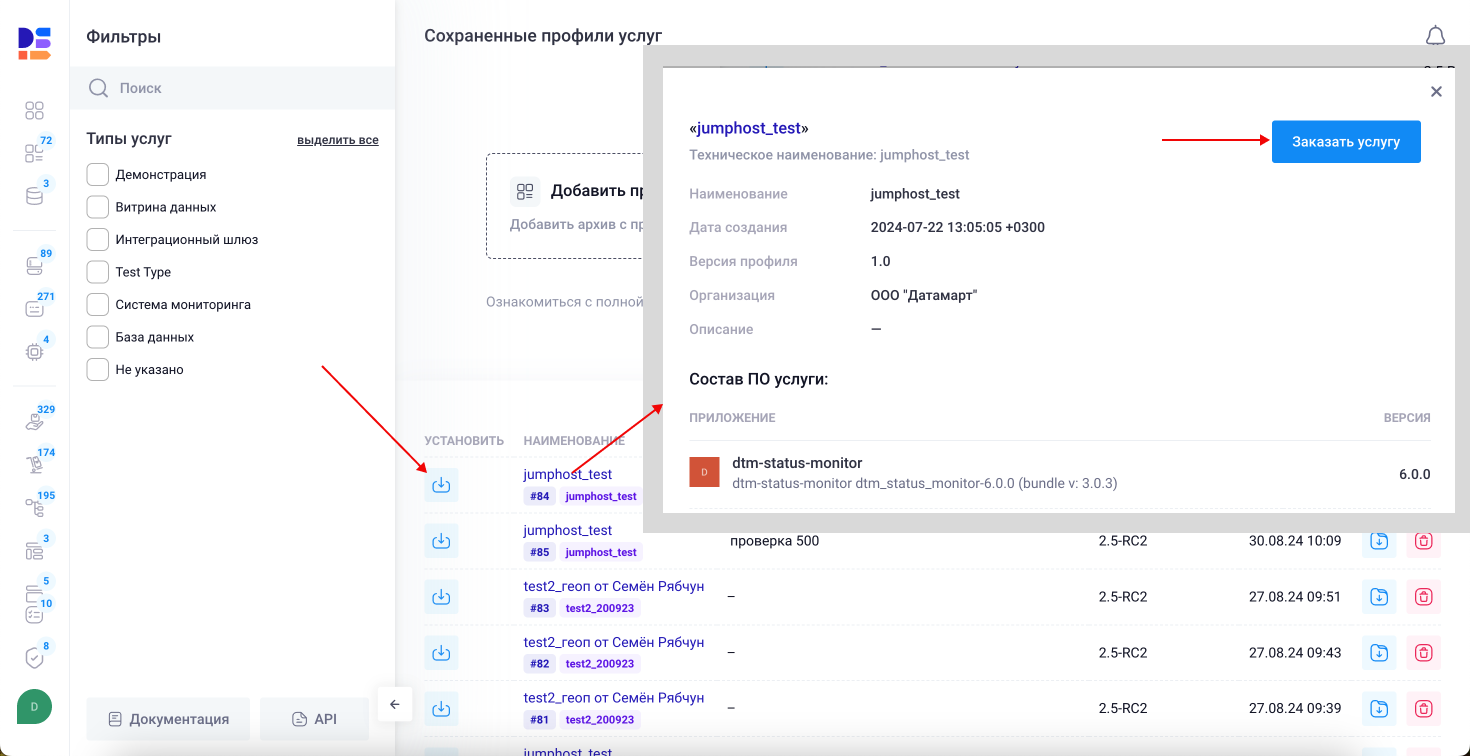Click install icon for test2_геоп #83 row
Image resolution: width=1470 pixels, height=756 pixels.
(441, 597)
